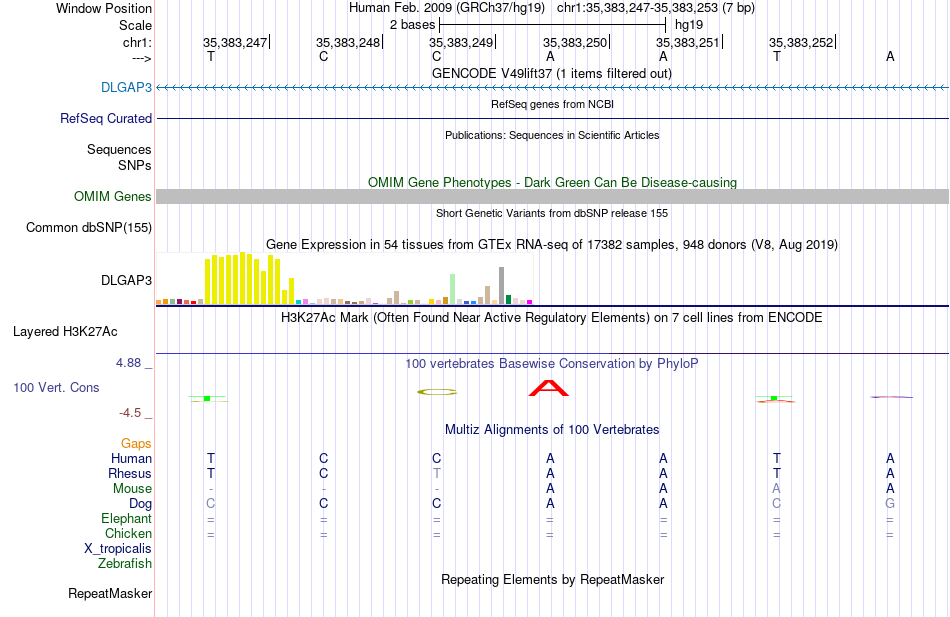The width and height of the screenshot is (950, 617).
Task: Click position label 35,383,252 in the ruler
Action: tap(801, 42)
